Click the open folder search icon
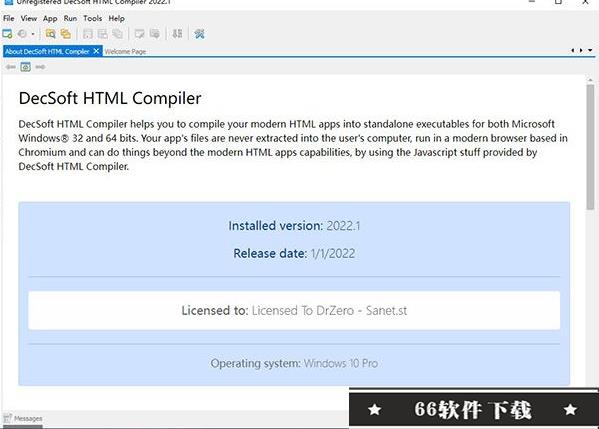Viewport: 599px width, 429px height. point(50,34)
